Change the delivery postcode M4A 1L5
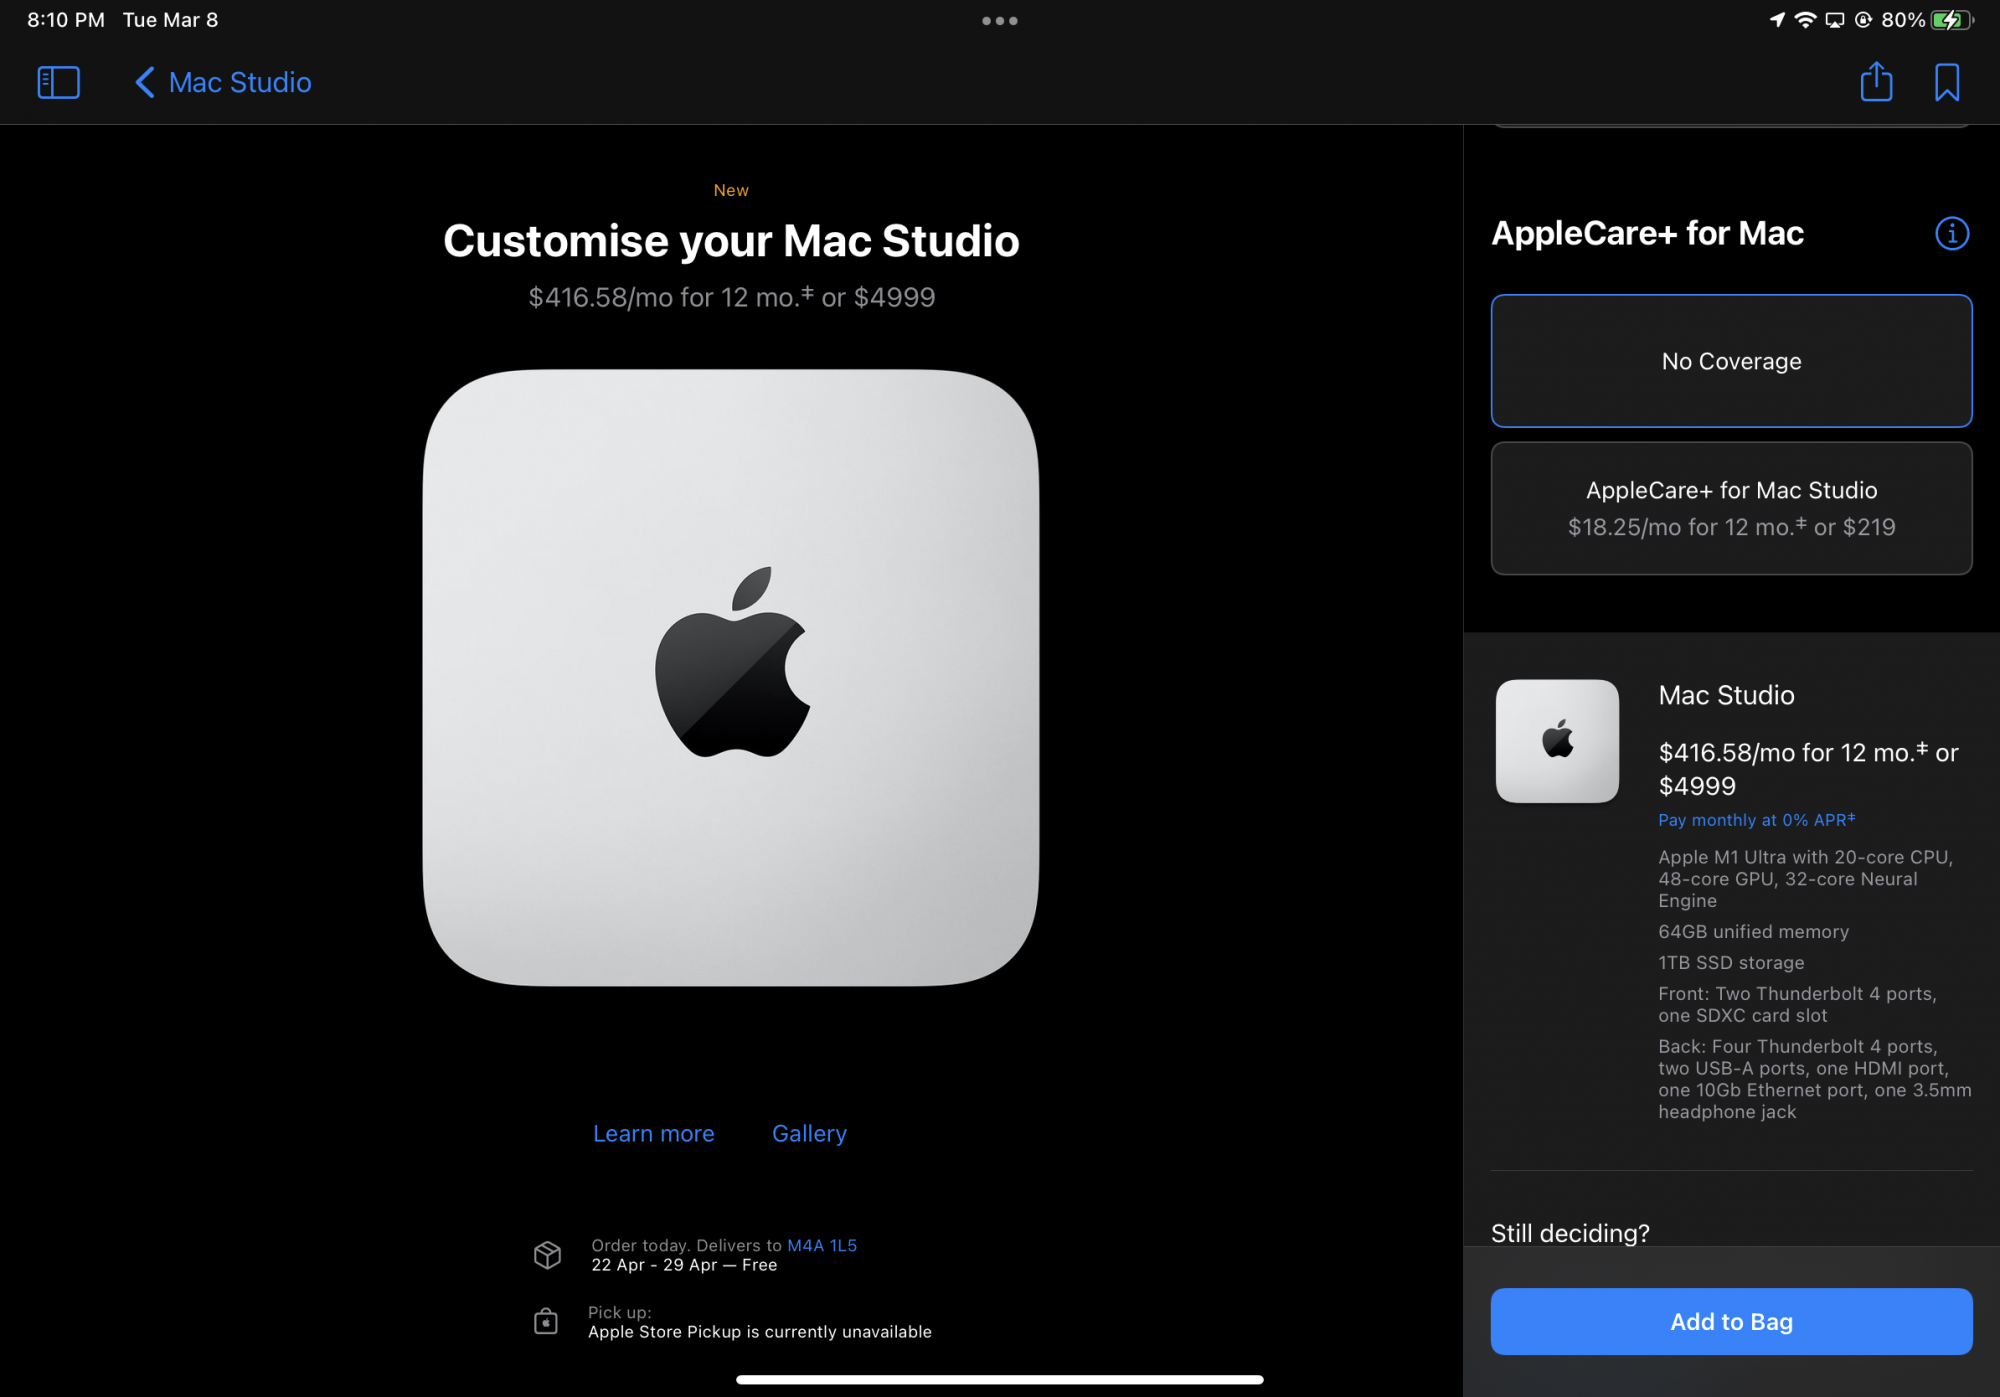The image size is (2000, 1397). point(821,1245)
